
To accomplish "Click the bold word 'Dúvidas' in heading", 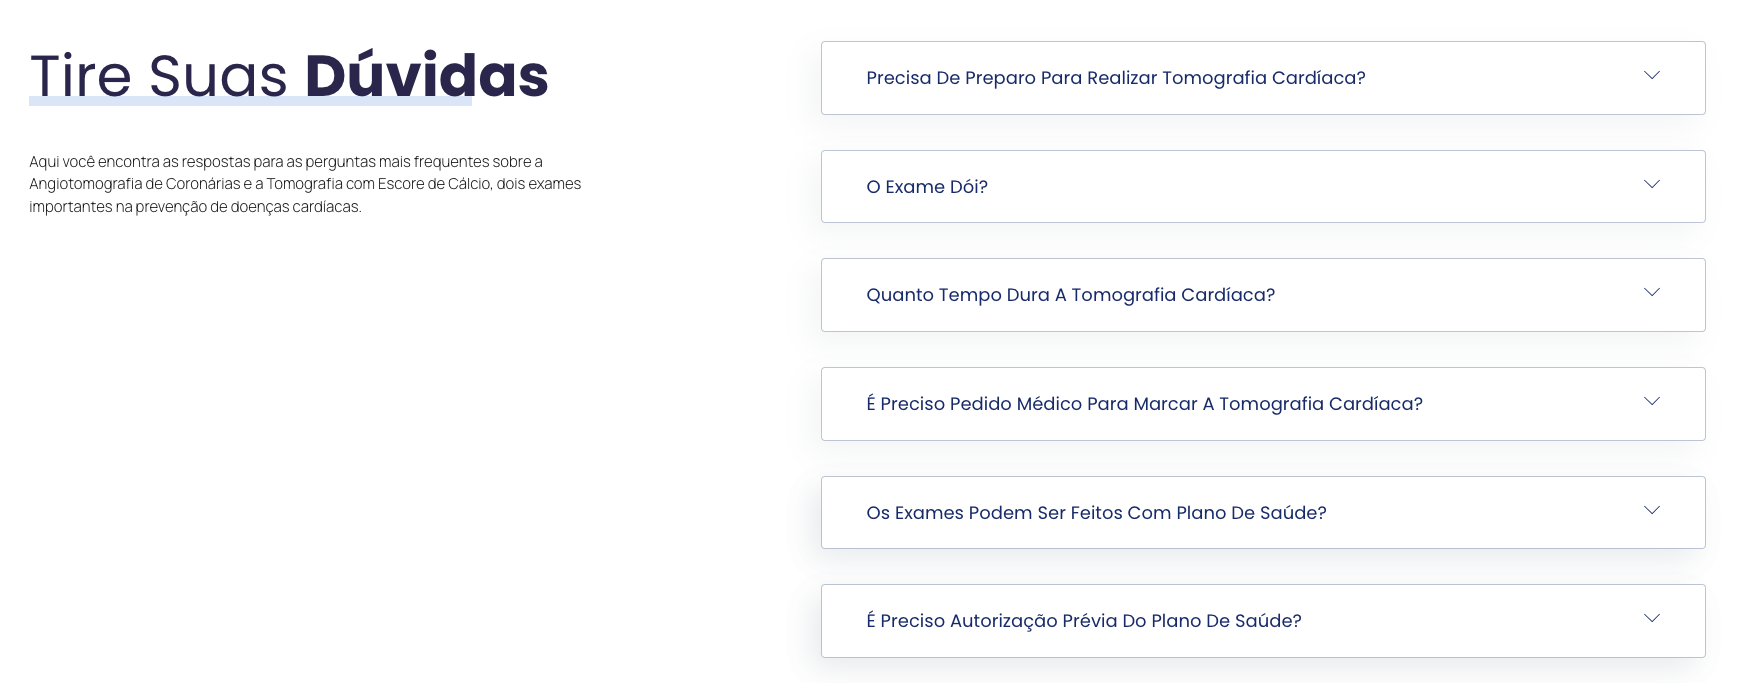I will [x=427, y=75].
